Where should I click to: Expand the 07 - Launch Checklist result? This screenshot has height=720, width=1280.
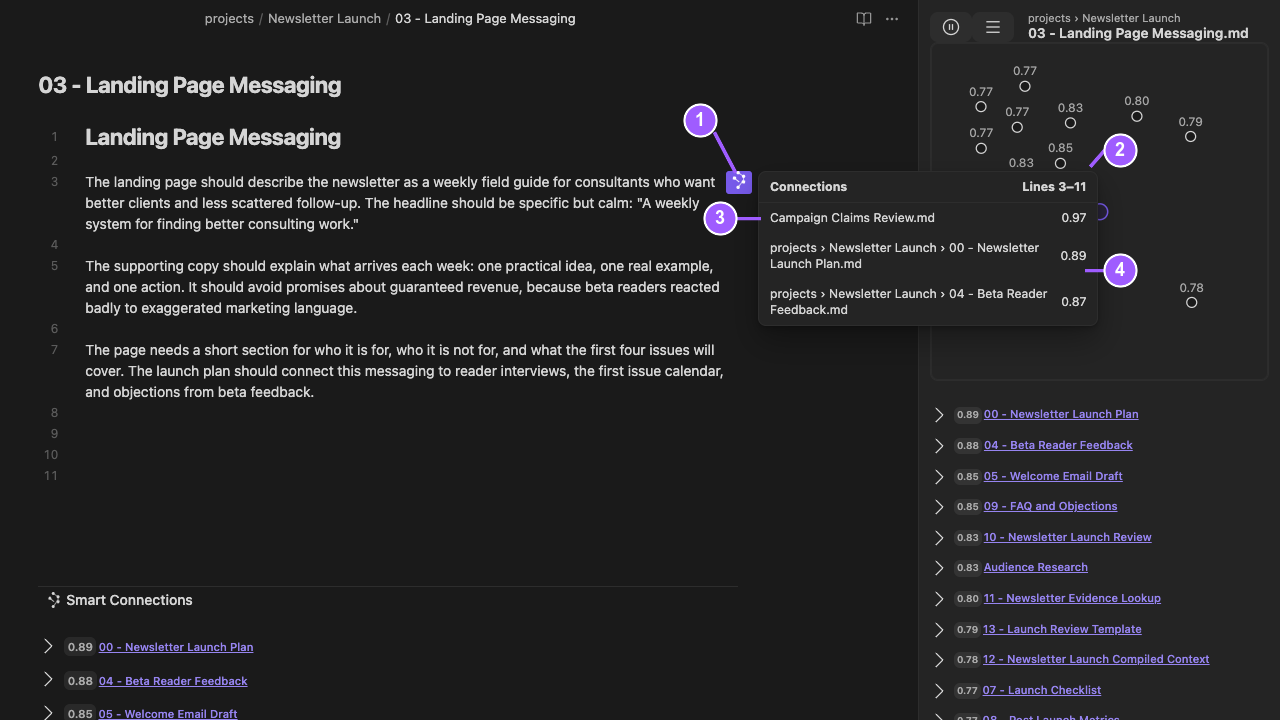point(939,690)
